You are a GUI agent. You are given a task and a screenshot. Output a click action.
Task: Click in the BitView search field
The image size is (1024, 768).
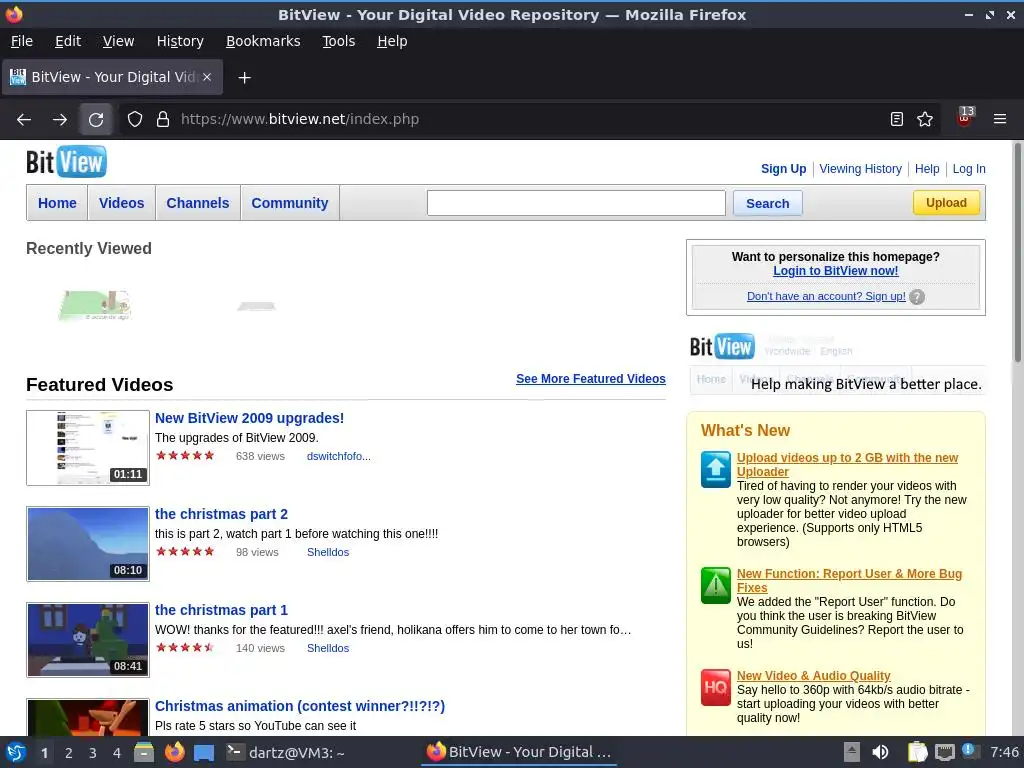coord(576,203)
